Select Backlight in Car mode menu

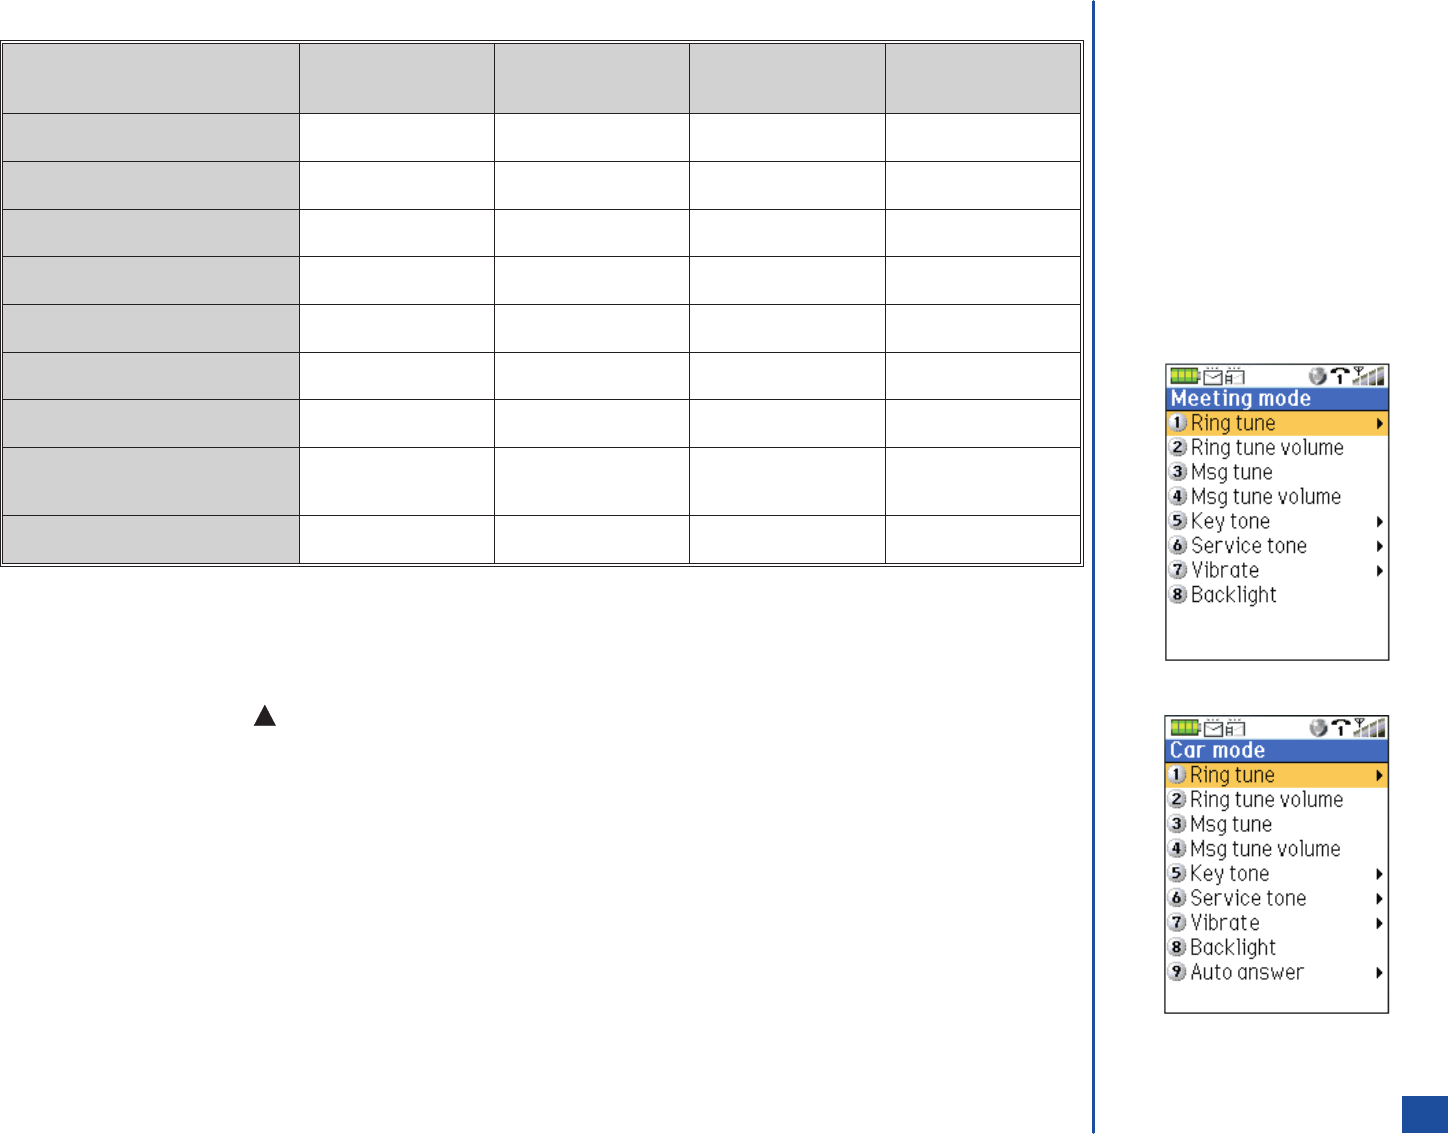[1277, 948]
